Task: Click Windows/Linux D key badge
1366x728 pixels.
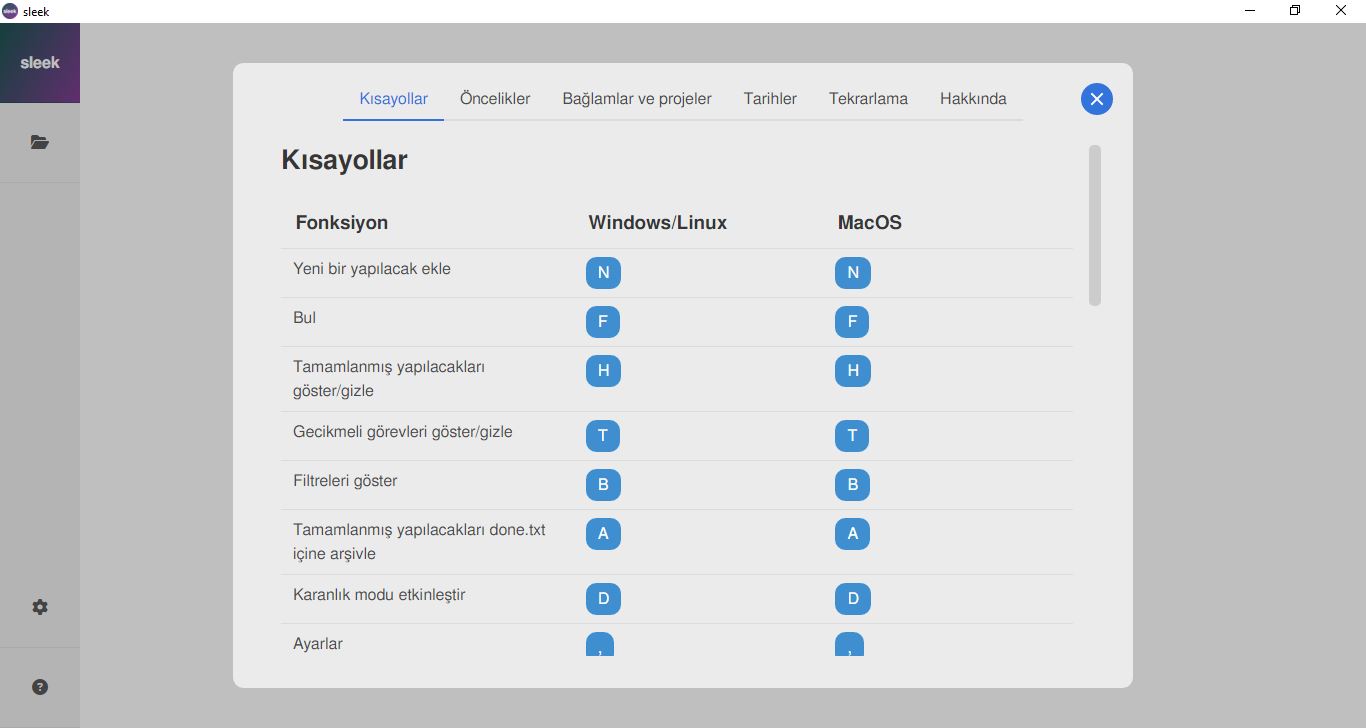Action: click(603, 599)
